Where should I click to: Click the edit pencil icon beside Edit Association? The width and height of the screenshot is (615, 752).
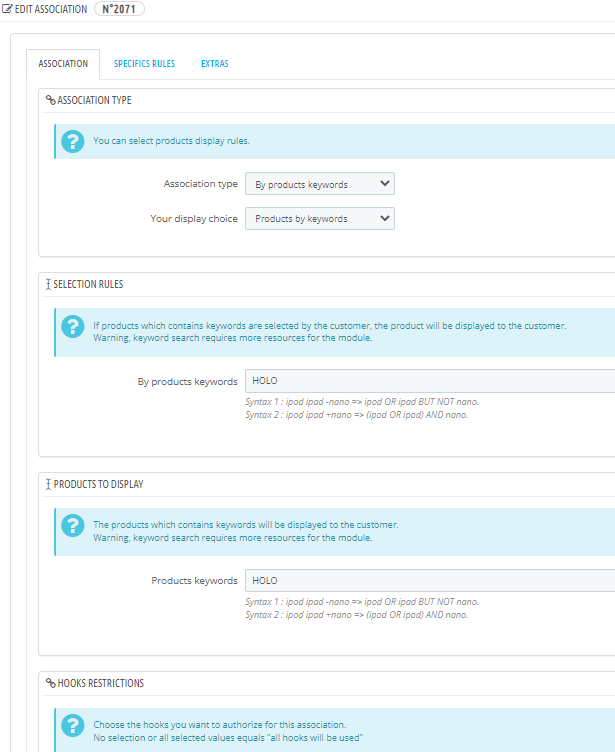coord(7,9)
